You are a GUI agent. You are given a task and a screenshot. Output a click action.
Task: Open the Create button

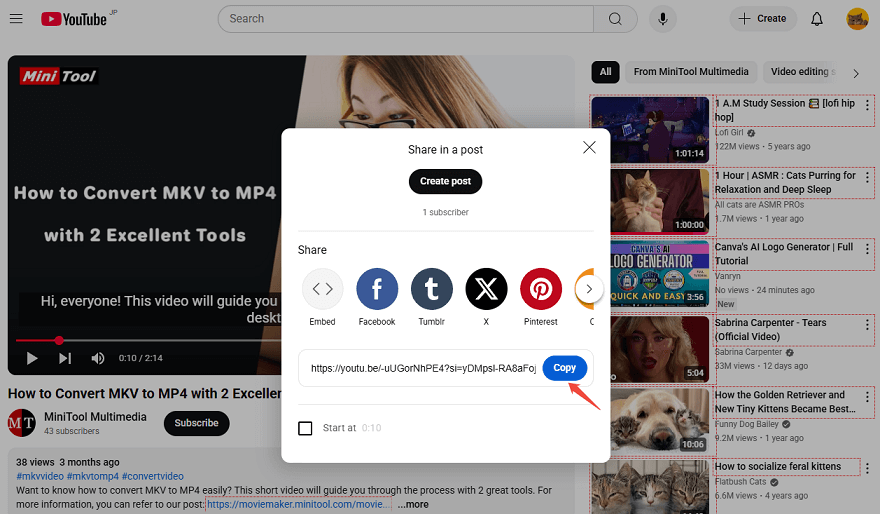pos(763,19)
